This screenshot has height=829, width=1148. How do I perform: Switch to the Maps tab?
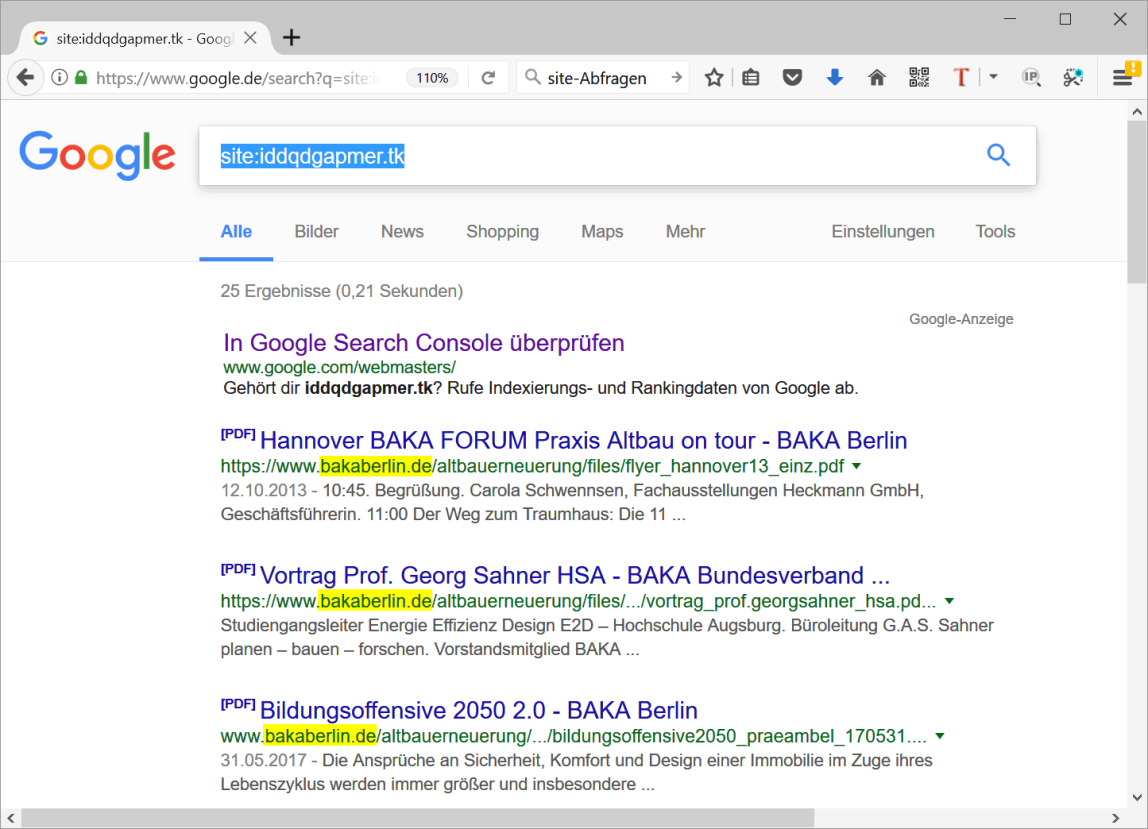(x=602, y=232)
